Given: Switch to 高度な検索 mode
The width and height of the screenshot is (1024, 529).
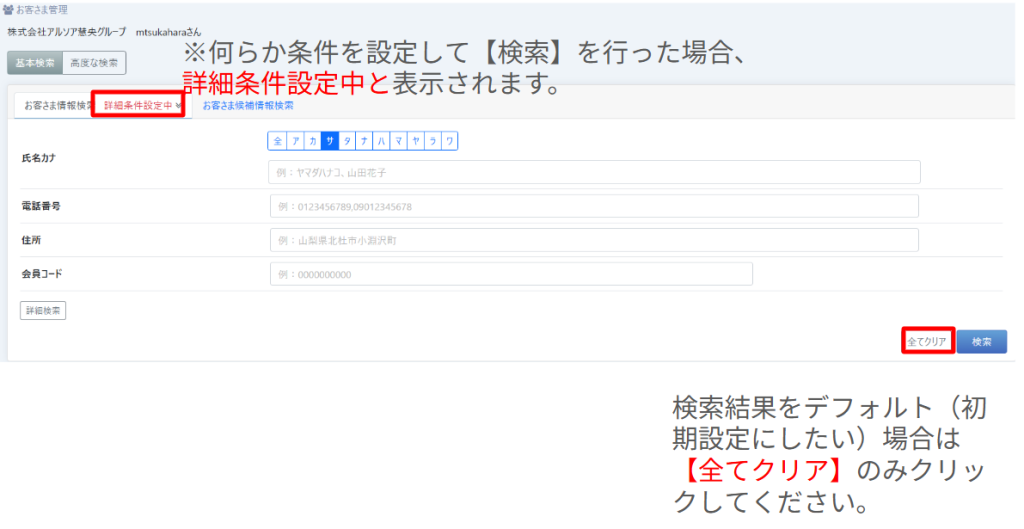Looking at the screenshot, I should [94, 63].
